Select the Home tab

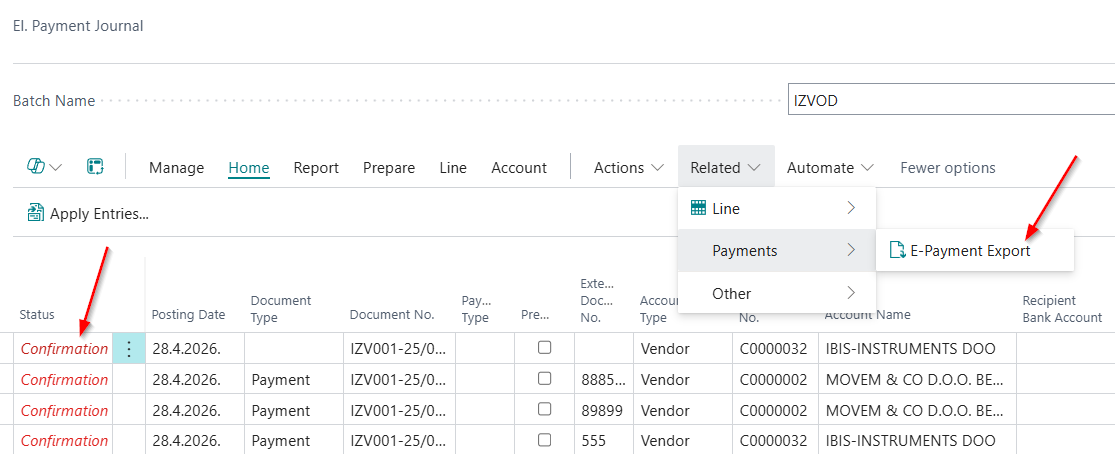point(249,168)
